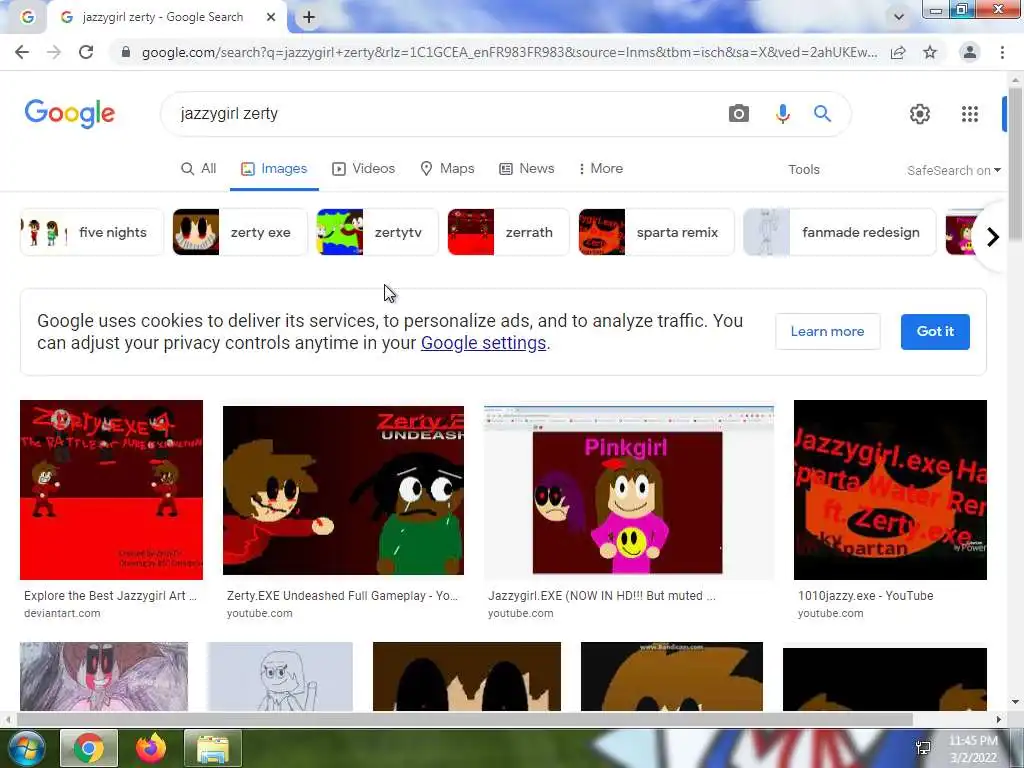Viewport: 1024px width, 768px height.
Task: Click '1010jazzy.exe - YouTube' caption
Action: (865, 596)
